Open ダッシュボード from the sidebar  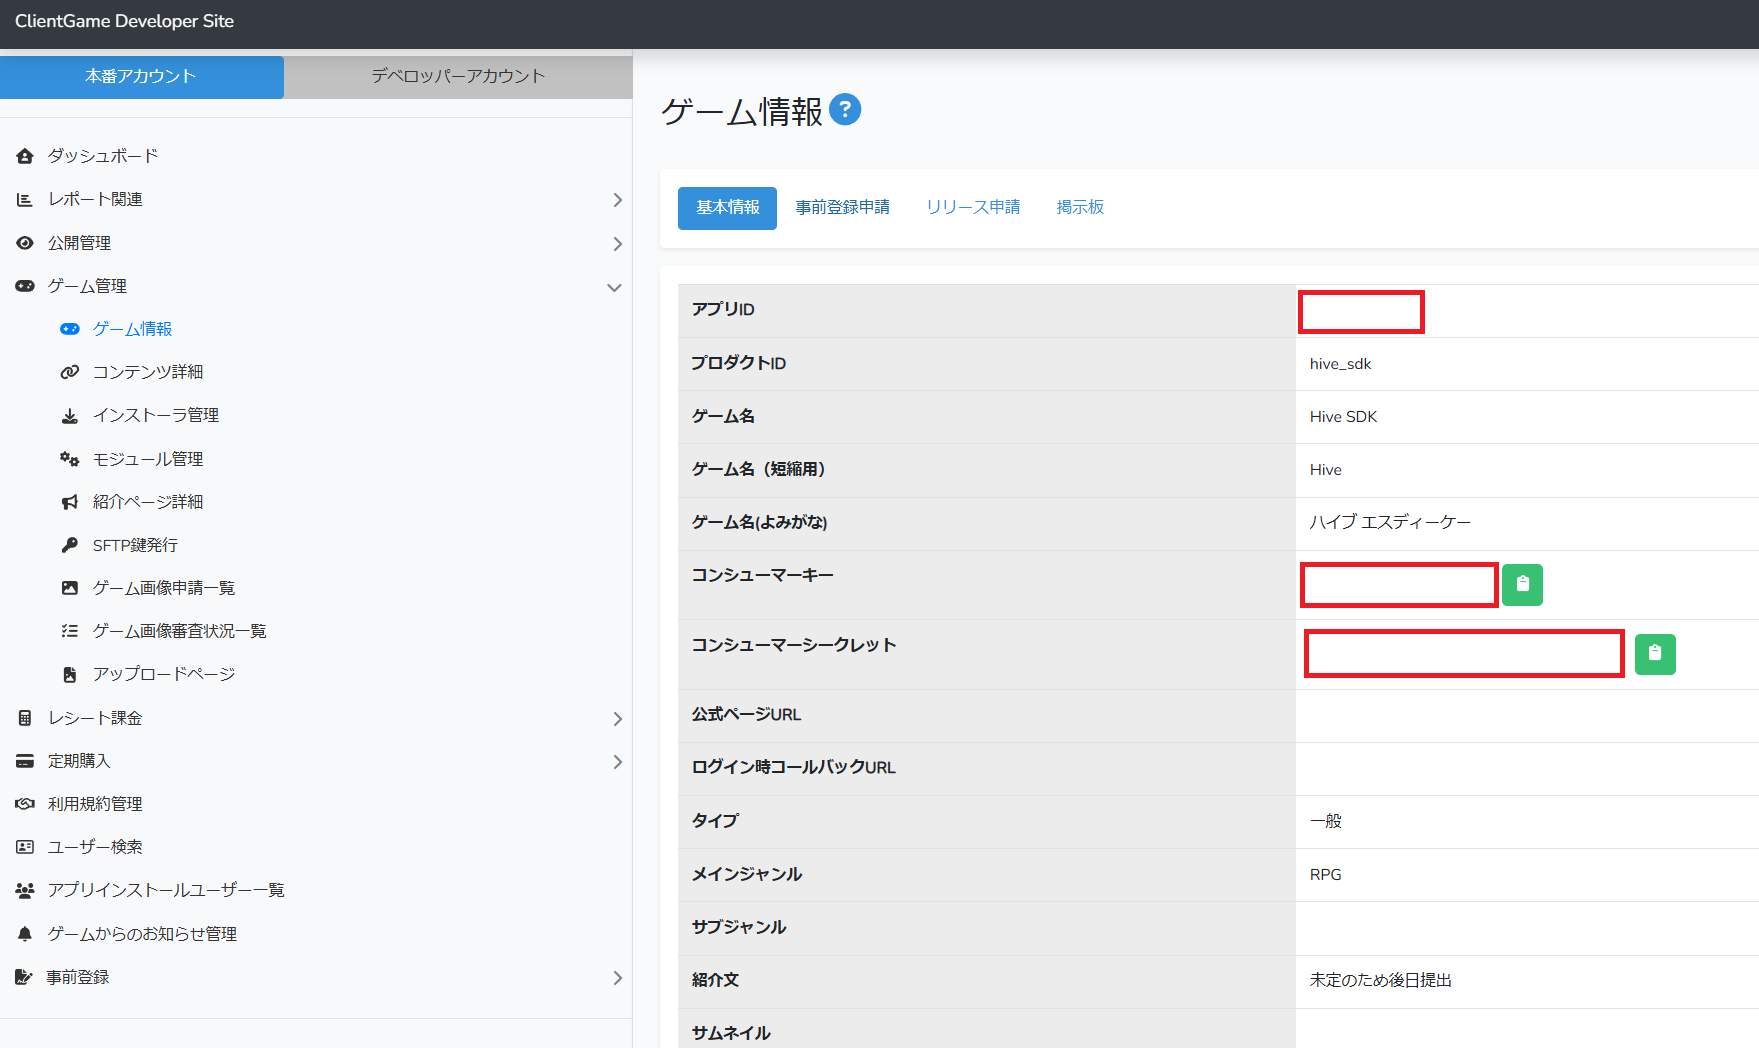click(x=103, y=156)
